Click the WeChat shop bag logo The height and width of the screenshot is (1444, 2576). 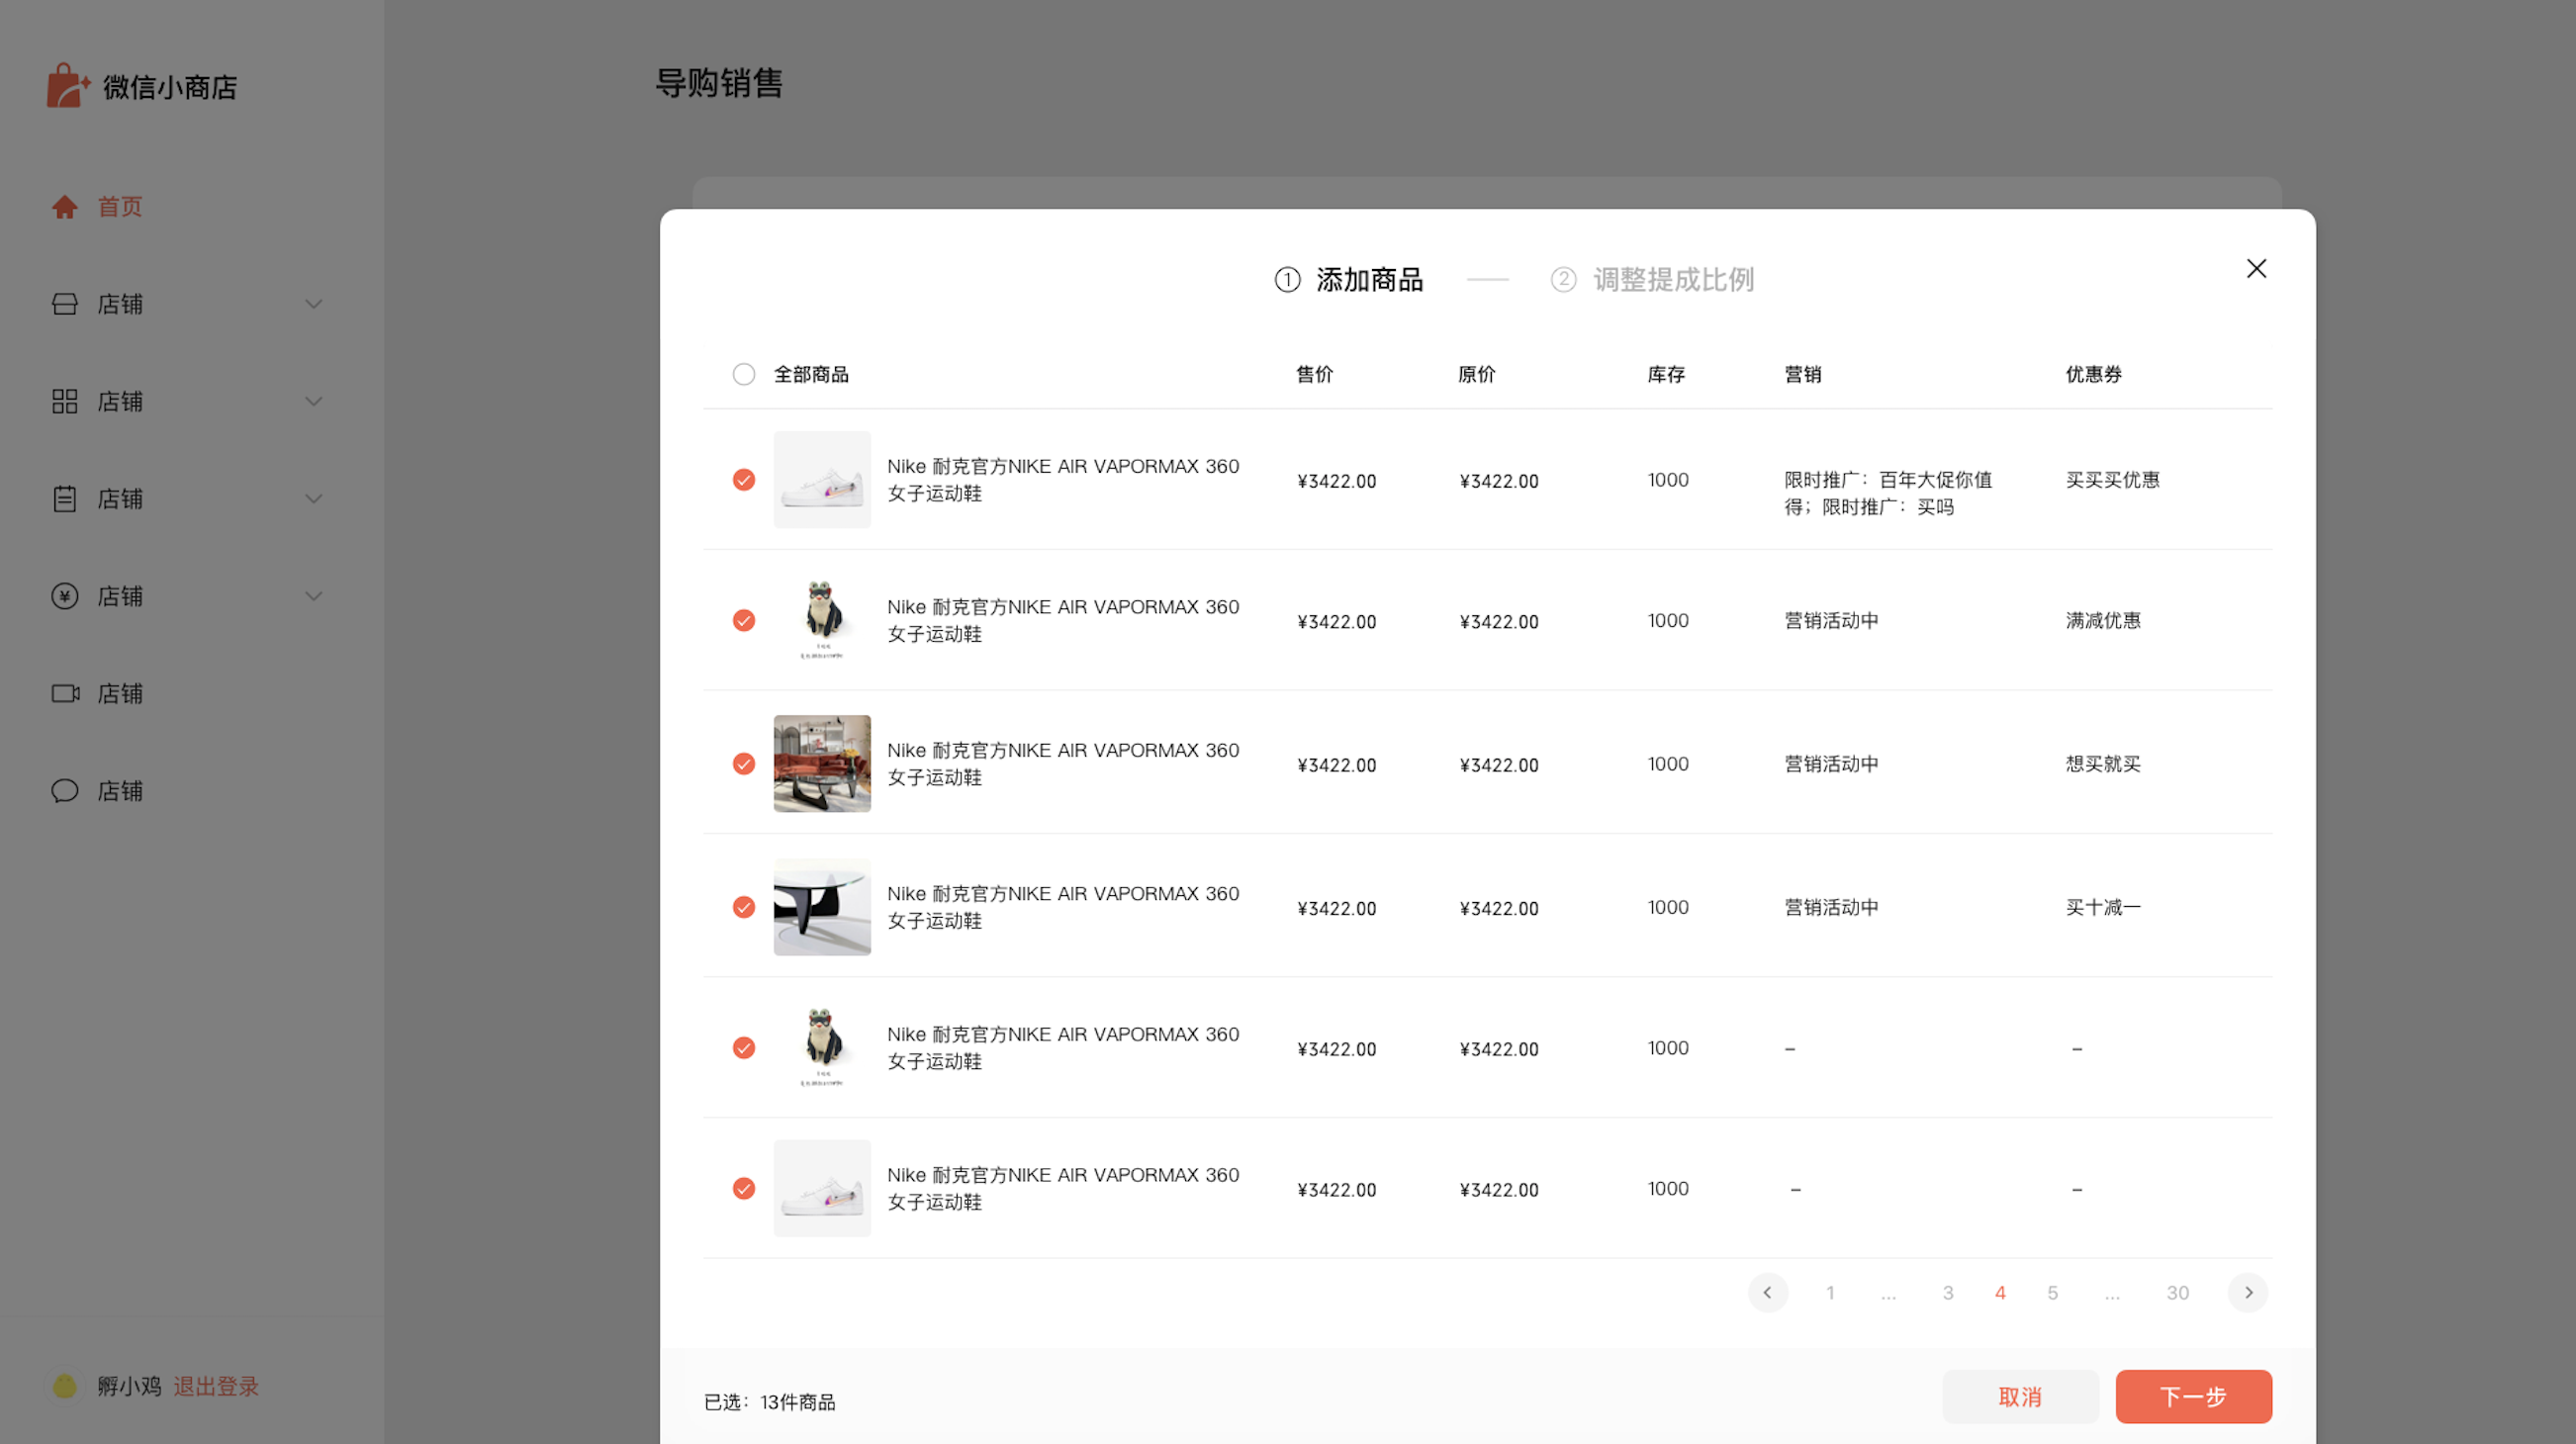[67, 86]
